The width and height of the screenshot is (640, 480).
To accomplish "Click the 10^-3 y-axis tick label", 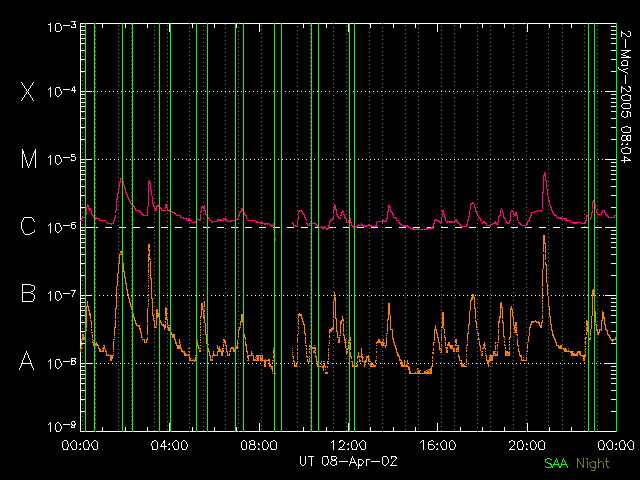I will [x=62, y=27].
